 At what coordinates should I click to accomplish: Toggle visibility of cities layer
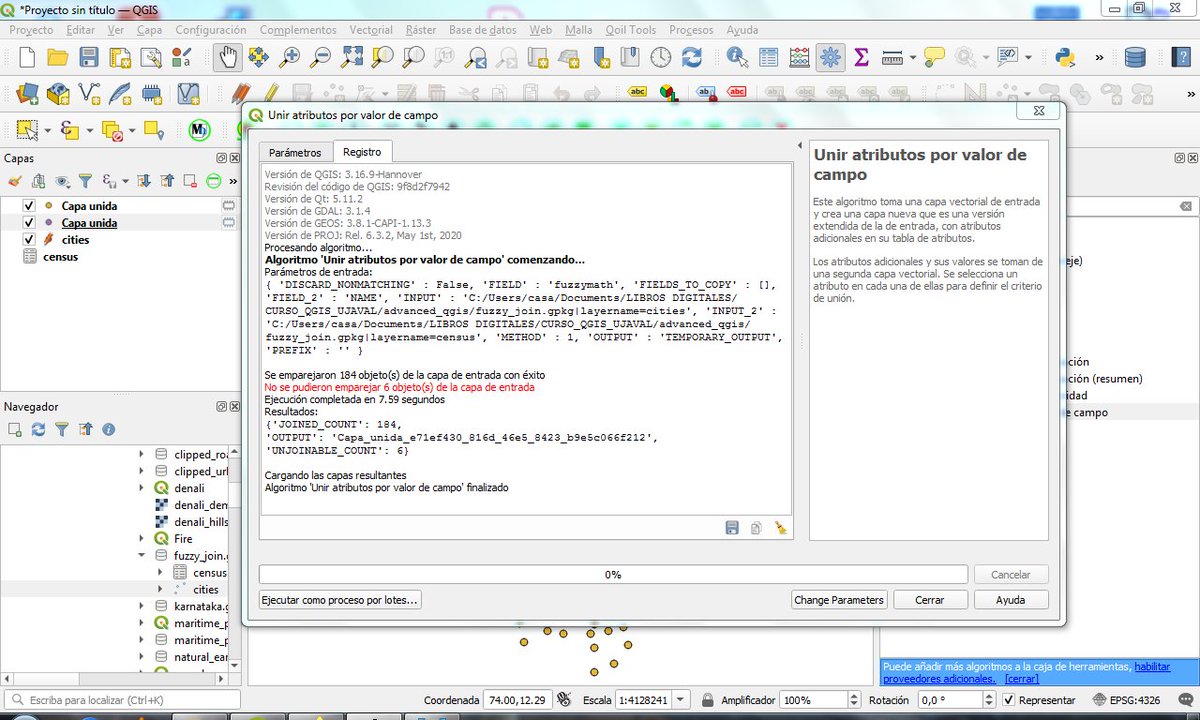click(29, 240)
